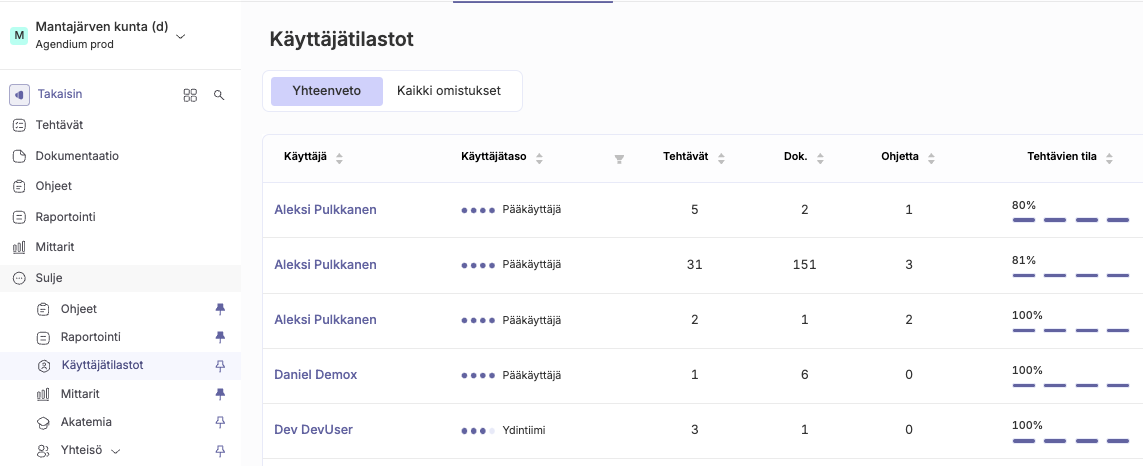Image resolution: width=1143 pixels, height=466 pixels.
Task: Click Daniel Demox's 100% task progress bar
Action: coord(1071,385)
